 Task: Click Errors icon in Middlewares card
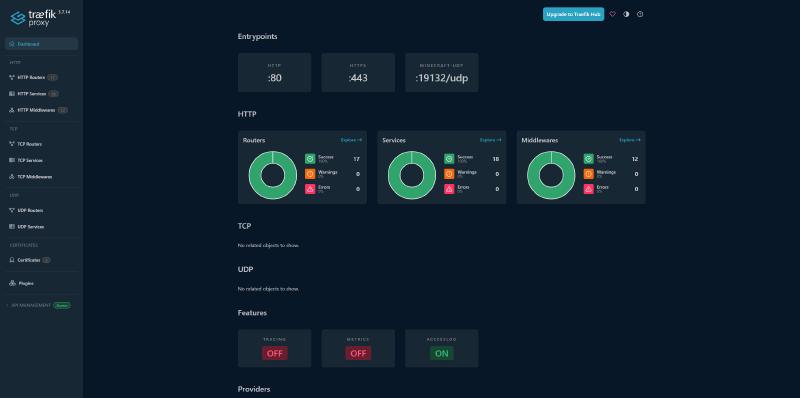(x=589, y=189)
